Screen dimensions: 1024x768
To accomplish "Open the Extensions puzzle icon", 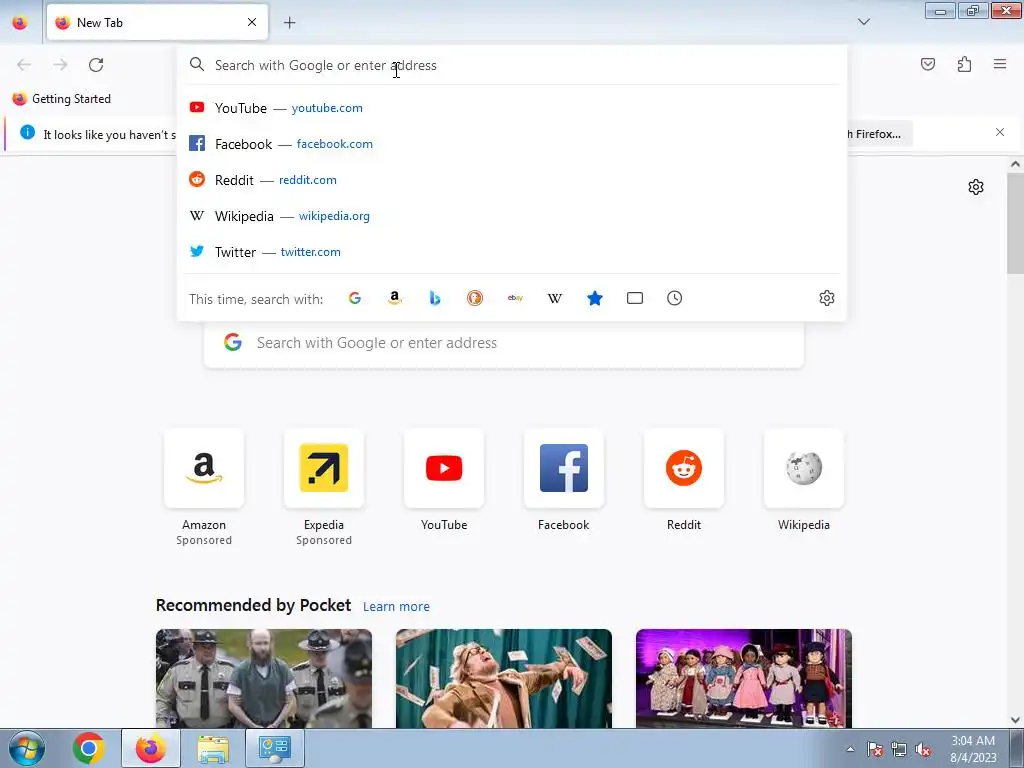I will tap(964, 64).
